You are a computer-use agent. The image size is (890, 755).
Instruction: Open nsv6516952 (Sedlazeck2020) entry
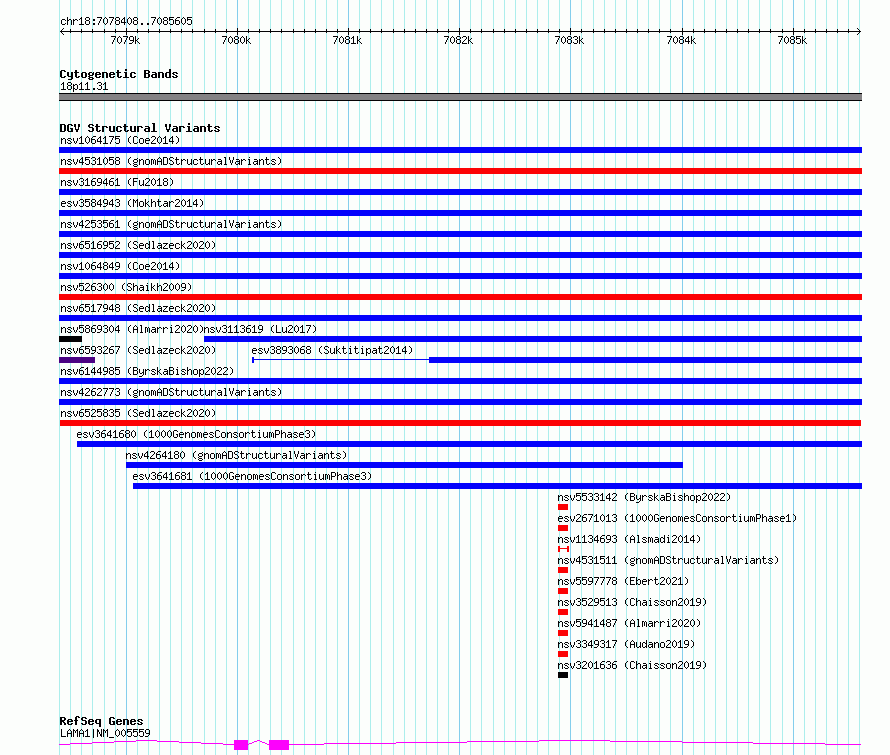coord(138,245)
